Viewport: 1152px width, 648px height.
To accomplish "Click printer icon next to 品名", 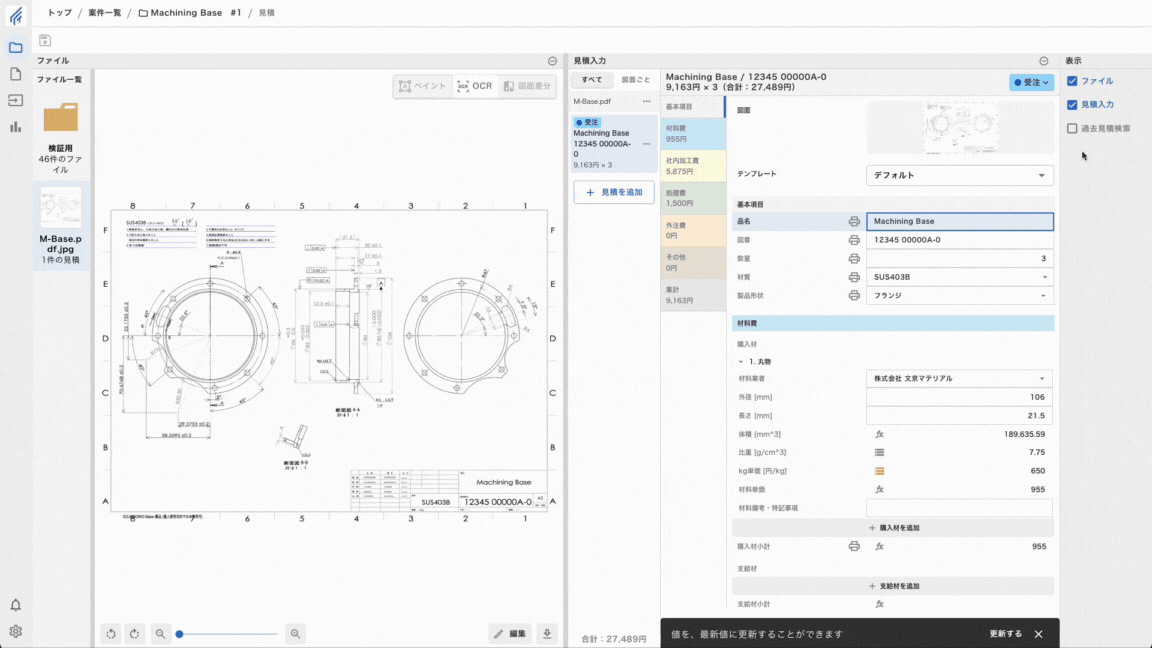I will [854, 222].
